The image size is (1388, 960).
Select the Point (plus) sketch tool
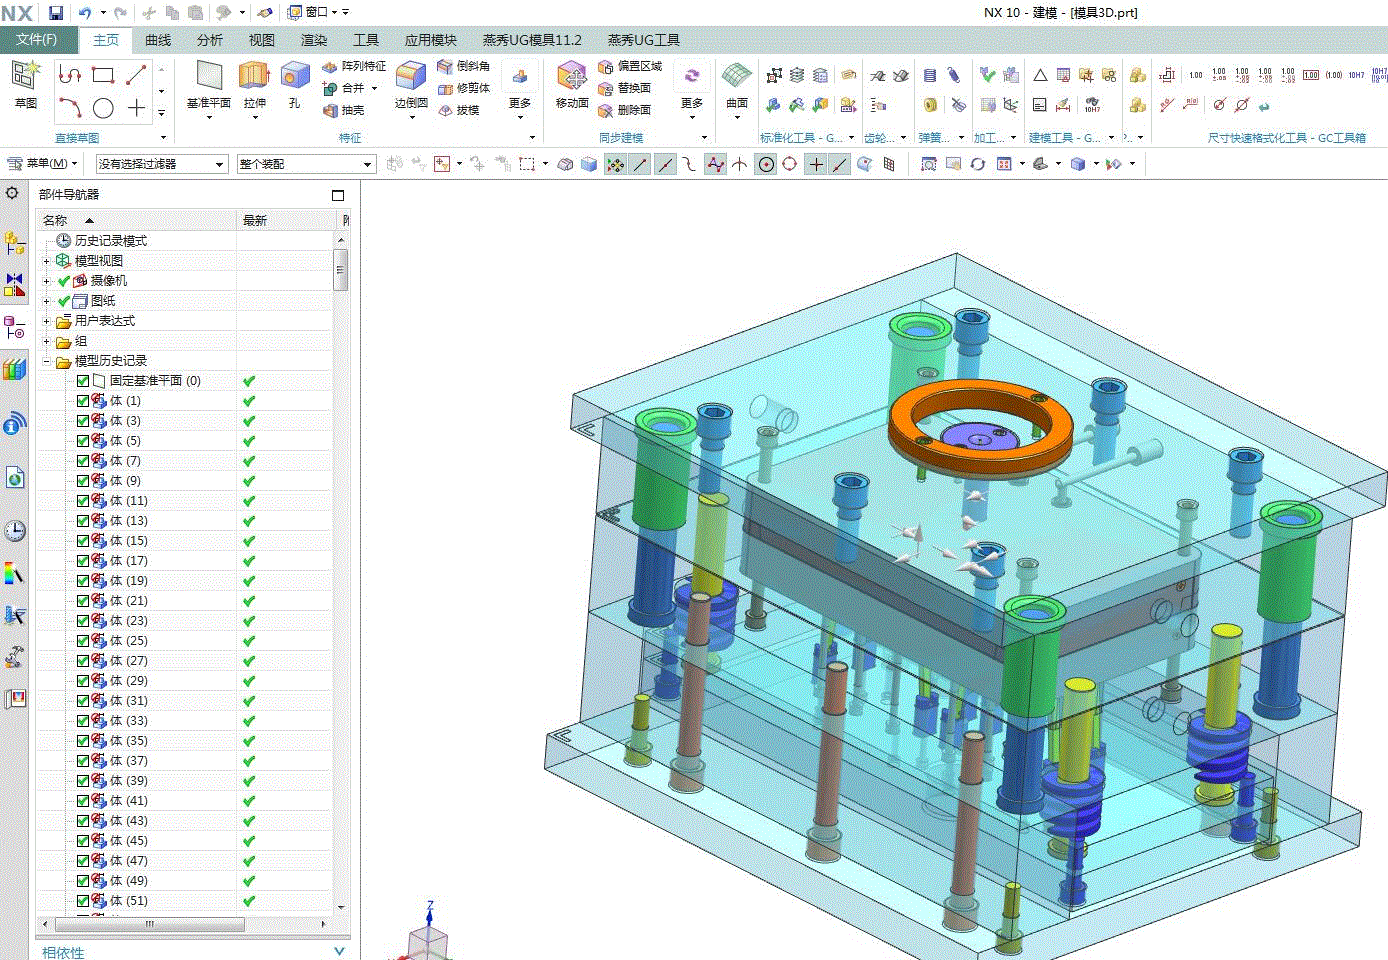(x=137, y=108)
